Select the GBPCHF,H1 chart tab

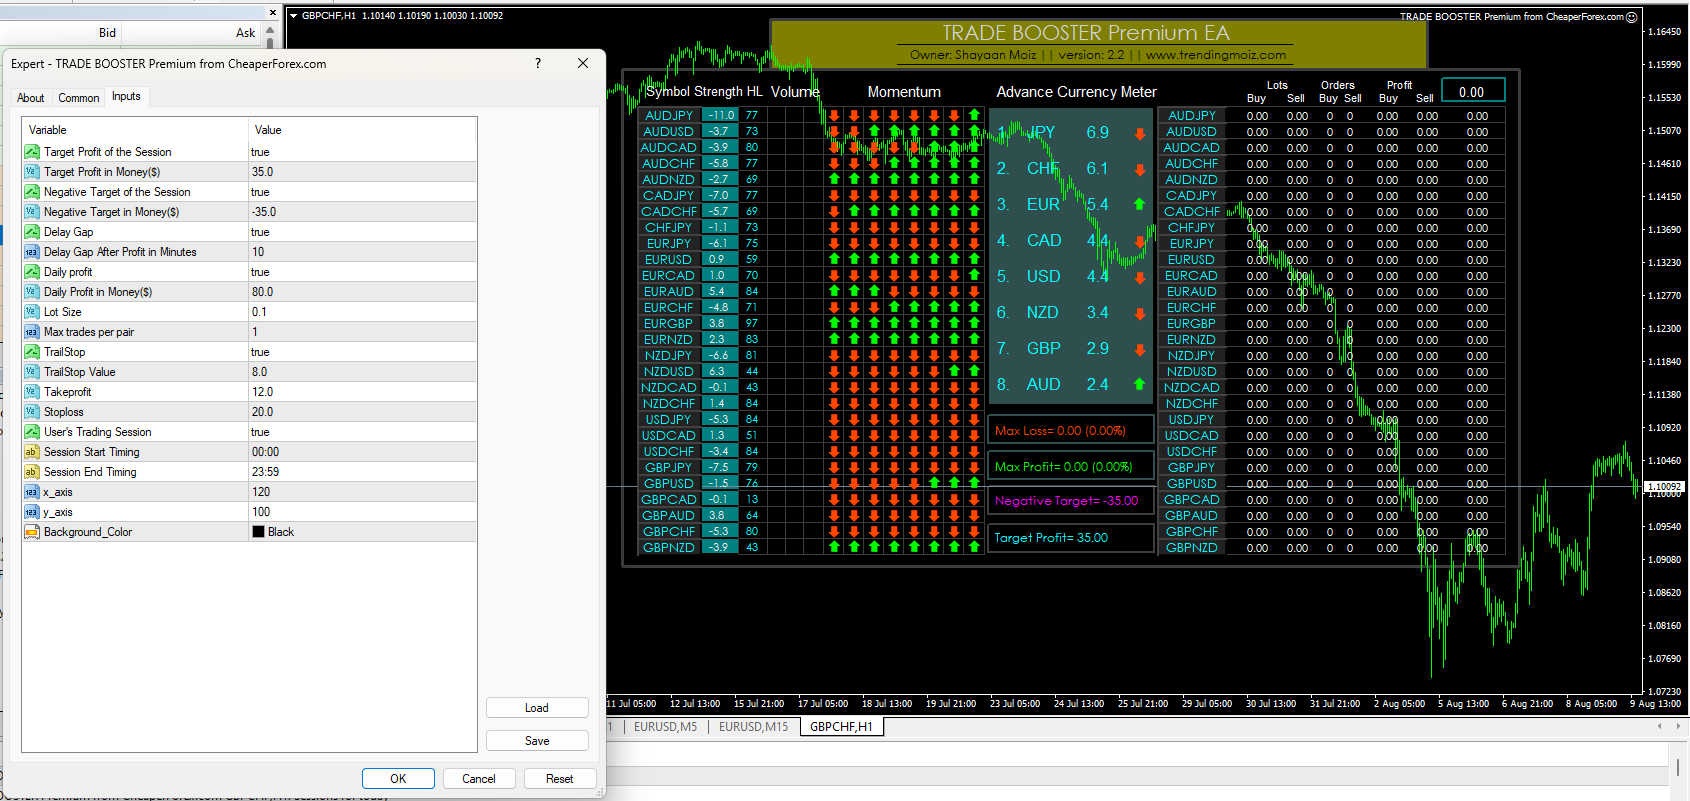(x=841, y=727)
